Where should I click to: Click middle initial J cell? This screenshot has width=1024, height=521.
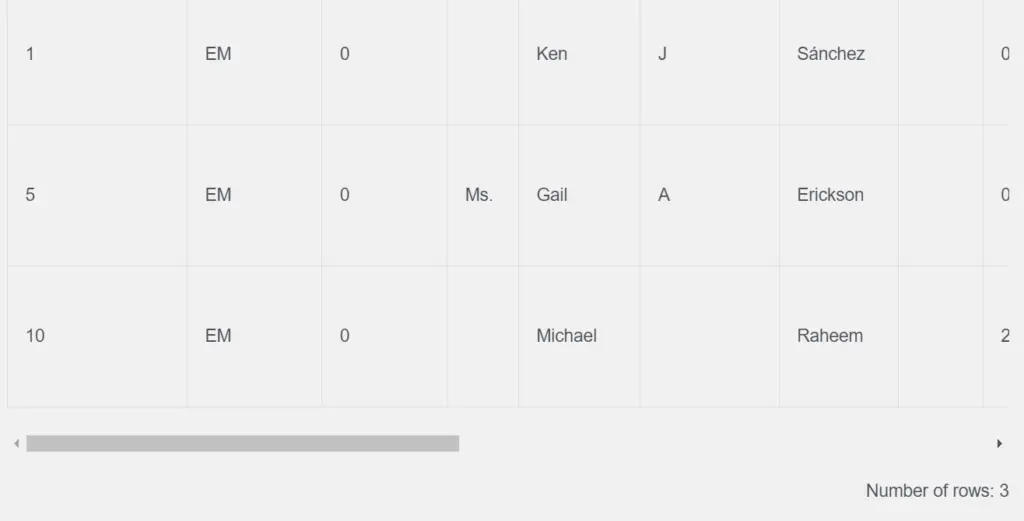[x=709, y=54]
